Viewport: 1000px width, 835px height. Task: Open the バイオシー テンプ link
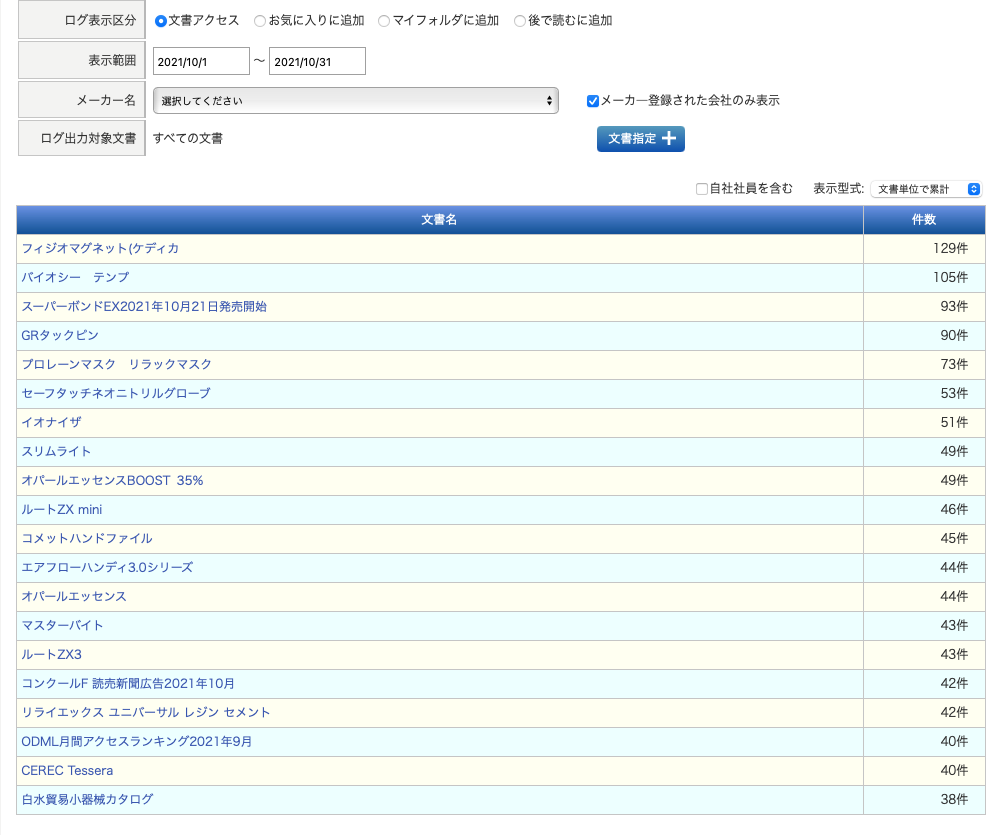tap(75, 277)
